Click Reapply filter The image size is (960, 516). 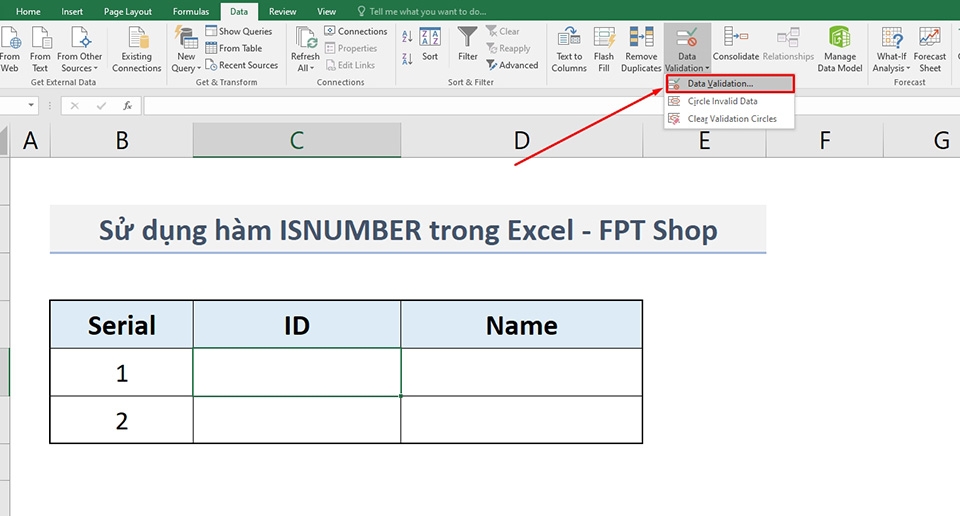(508, 48)
